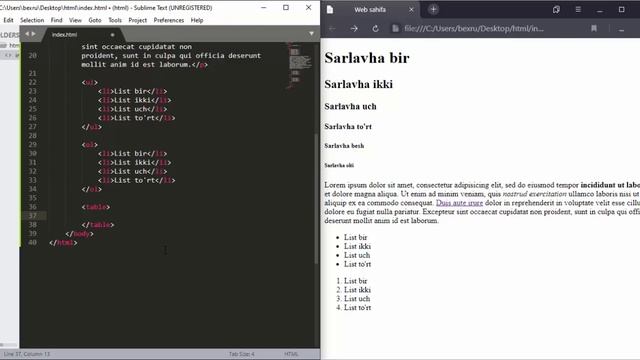Open the Preferences menu
Screen dimensions: 640x360
pyautogui.click(x=169, y=20)
